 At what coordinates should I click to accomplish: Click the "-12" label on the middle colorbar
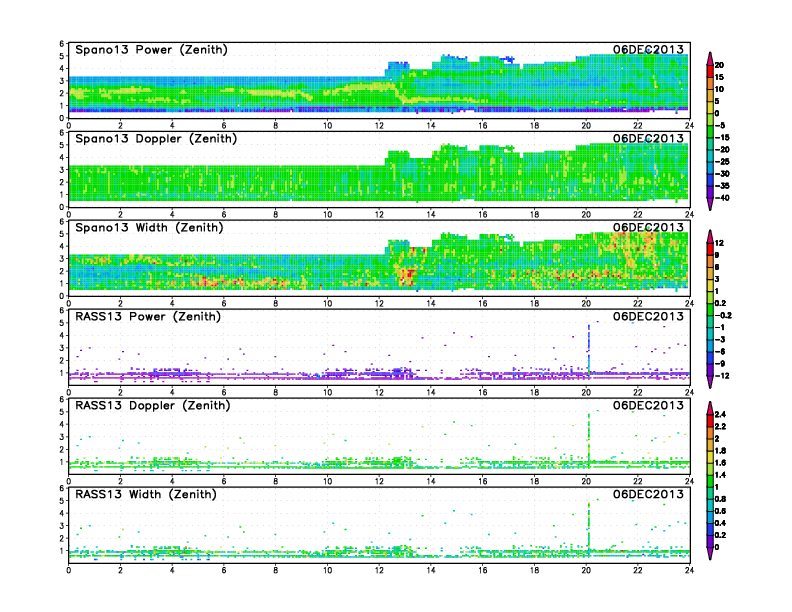722,376
